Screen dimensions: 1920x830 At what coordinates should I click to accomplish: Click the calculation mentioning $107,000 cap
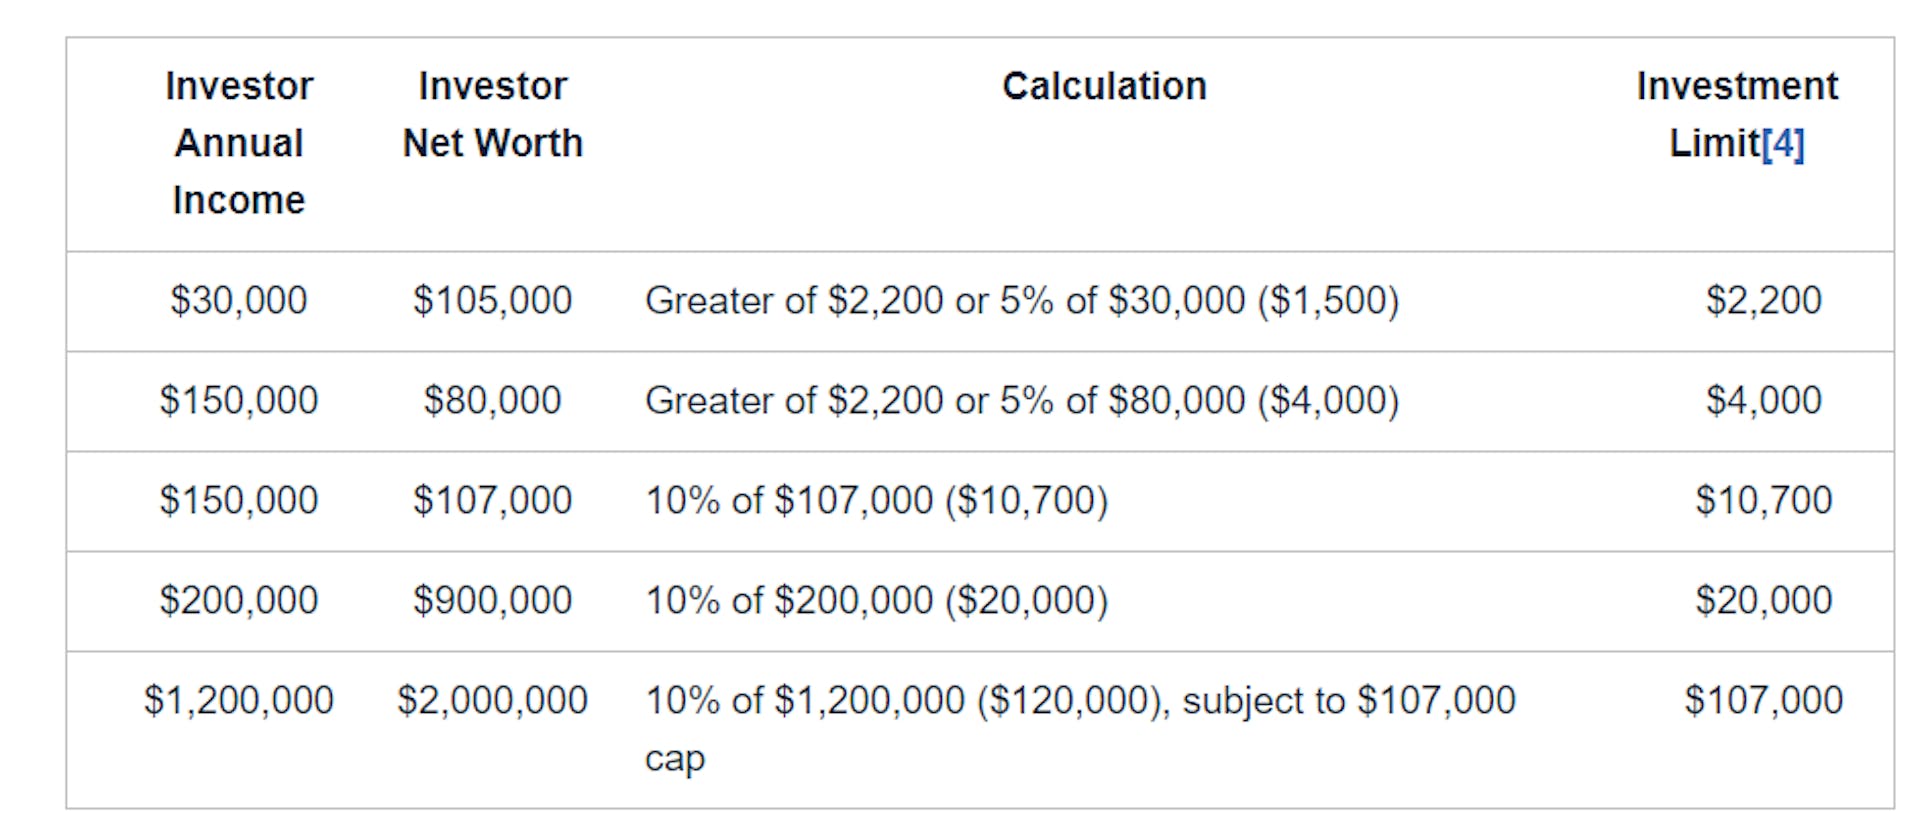[x=1080, y=728]
